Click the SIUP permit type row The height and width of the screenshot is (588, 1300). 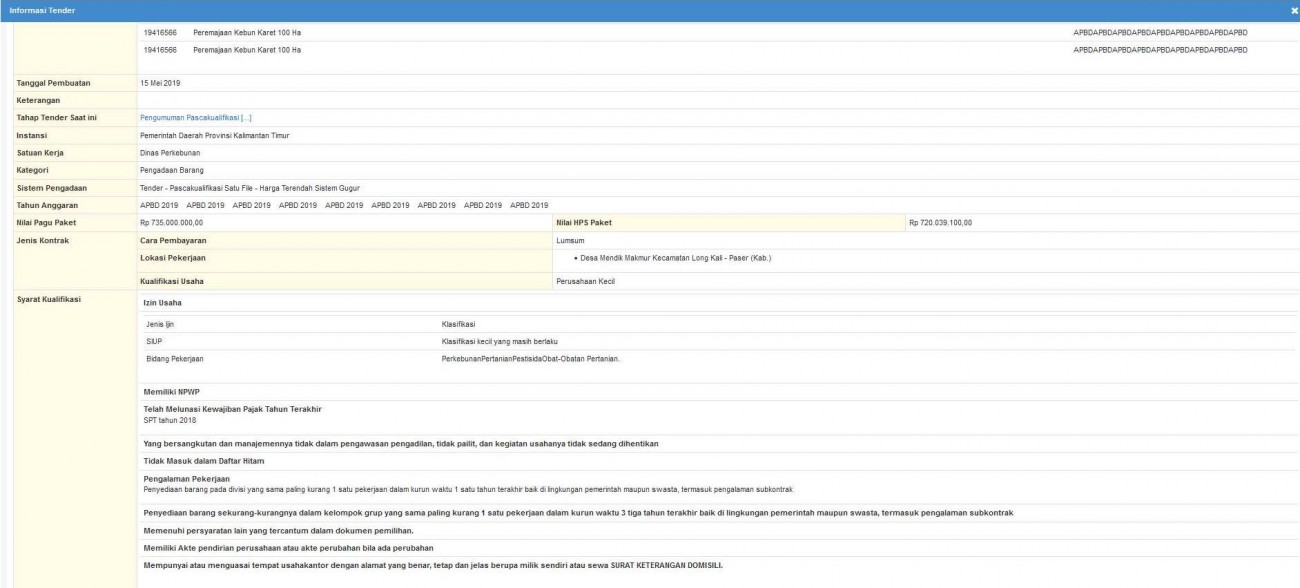[155, 341]
